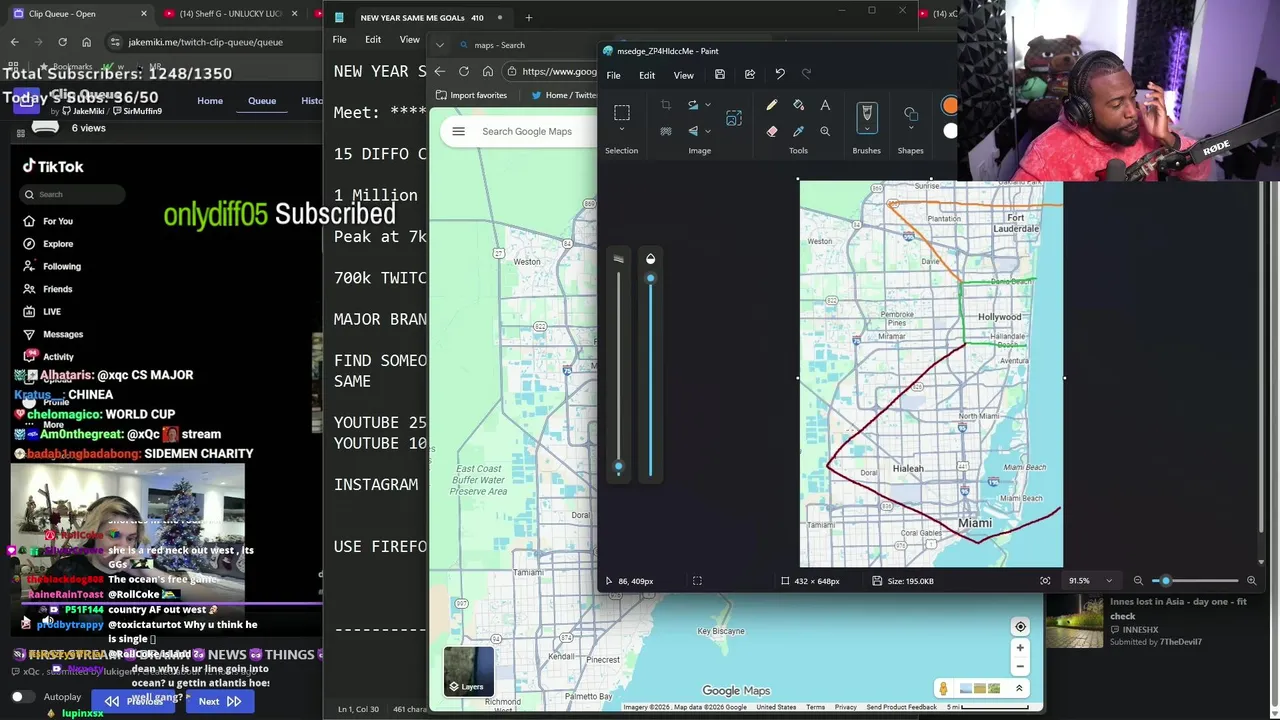
Task: Select the Fill bucket tool in Paint
Action: 798,105
